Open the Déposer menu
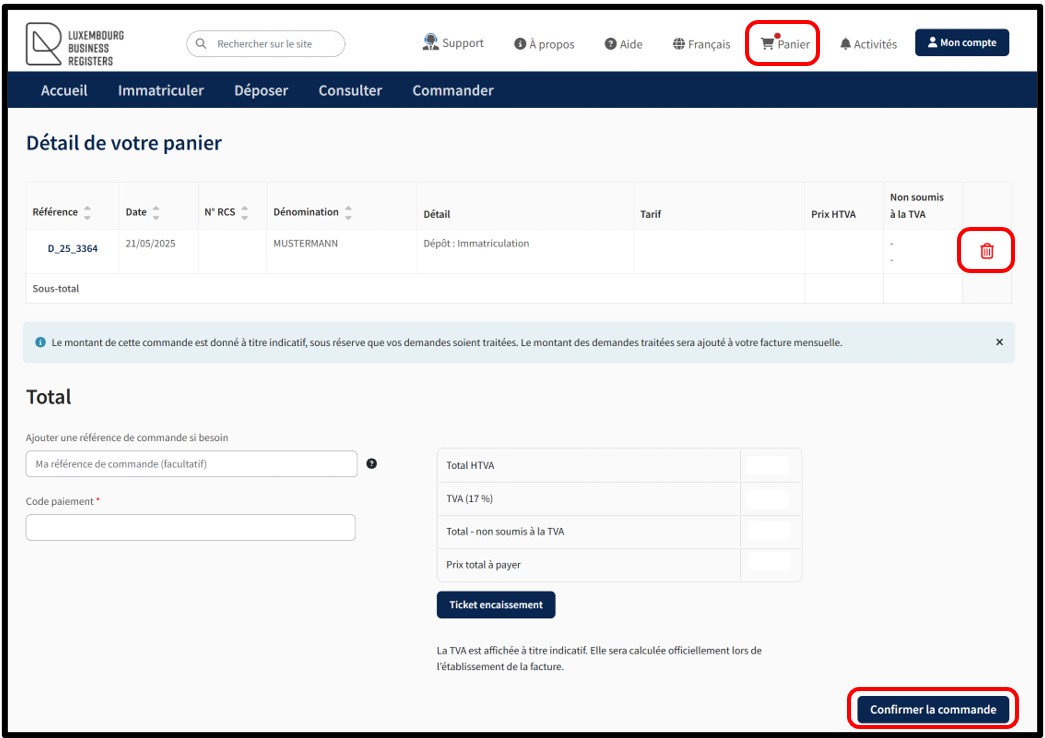Viewport: 1045px width, 738px height. pos(261,90)
